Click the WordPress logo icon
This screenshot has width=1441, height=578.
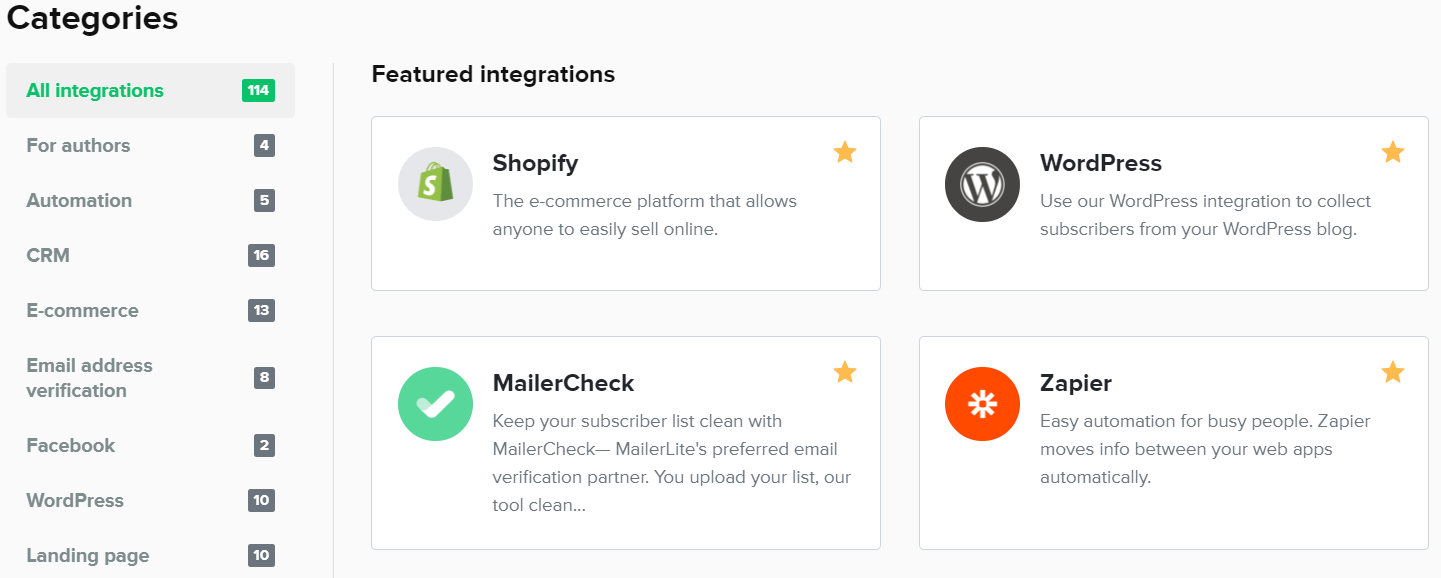point(982,184)
